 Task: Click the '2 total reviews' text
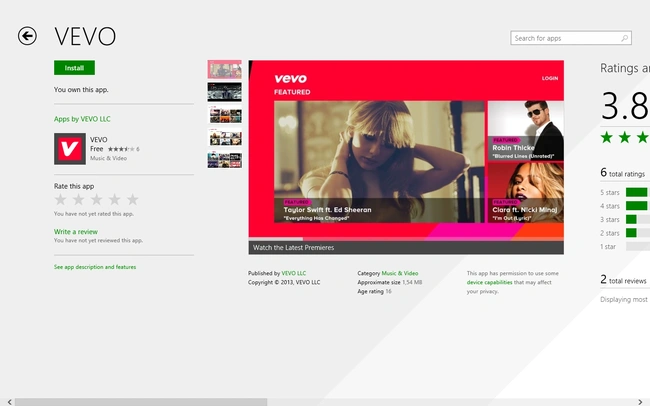(623, 280)
